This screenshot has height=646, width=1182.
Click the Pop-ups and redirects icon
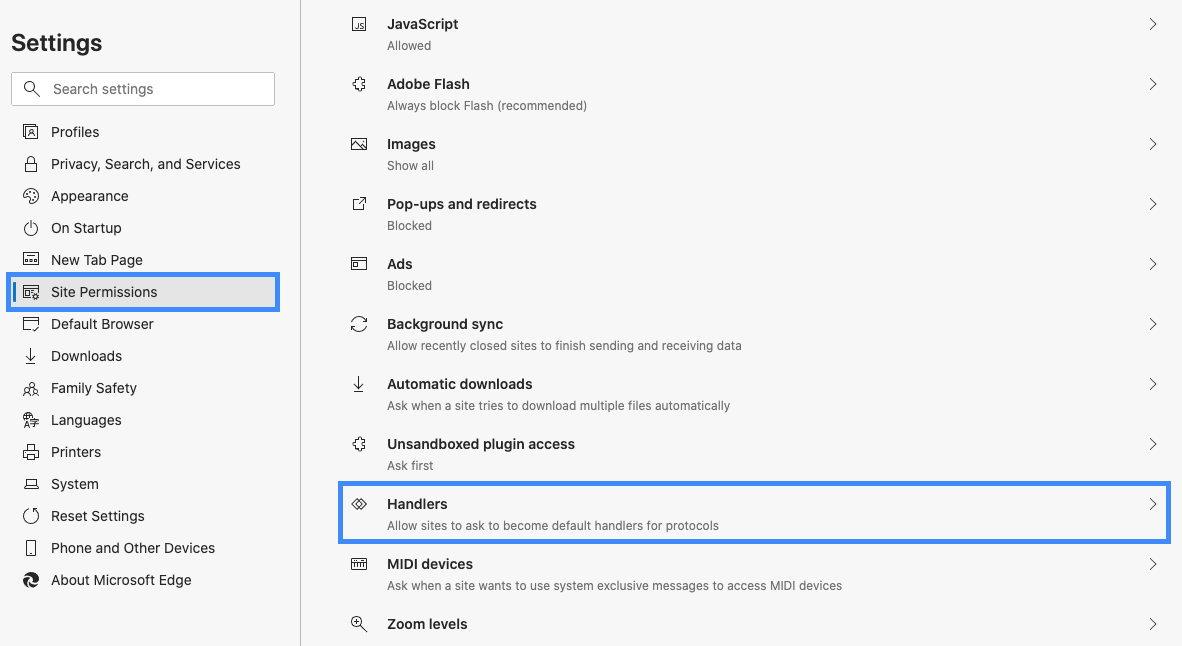pos(358,202)
